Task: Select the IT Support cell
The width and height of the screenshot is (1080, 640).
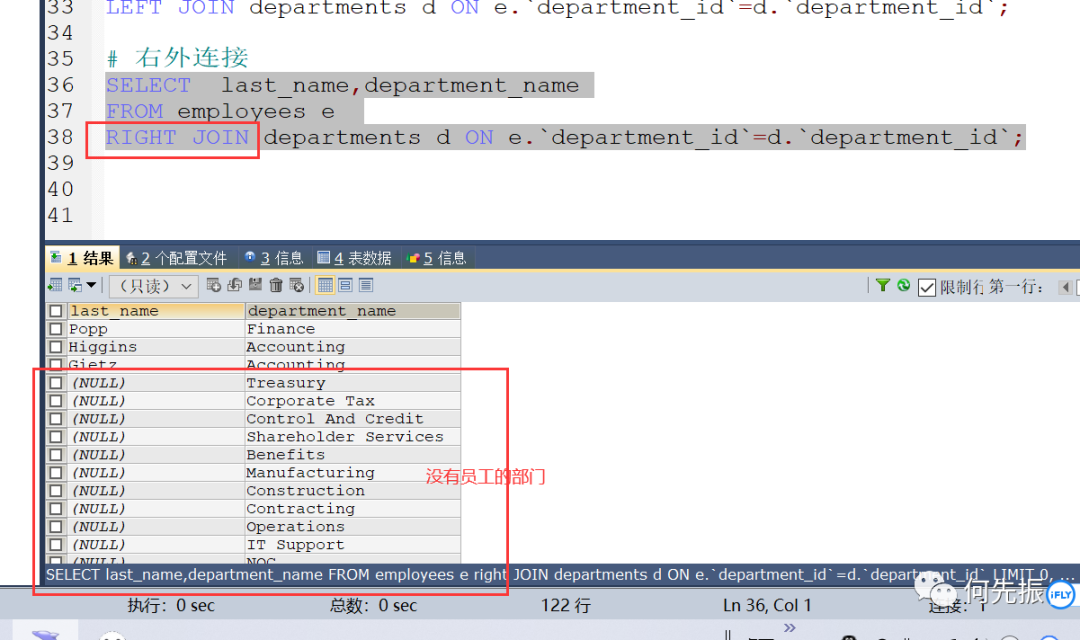Action: (353, 544)
